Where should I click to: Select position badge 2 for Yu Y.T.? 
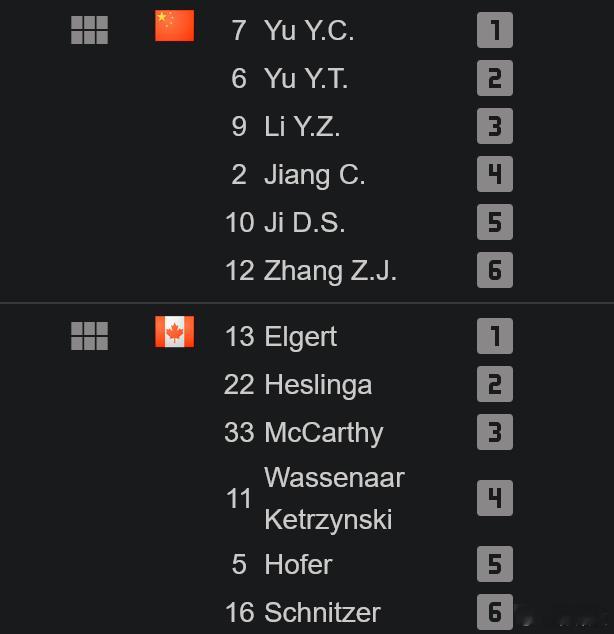[495, 78]
